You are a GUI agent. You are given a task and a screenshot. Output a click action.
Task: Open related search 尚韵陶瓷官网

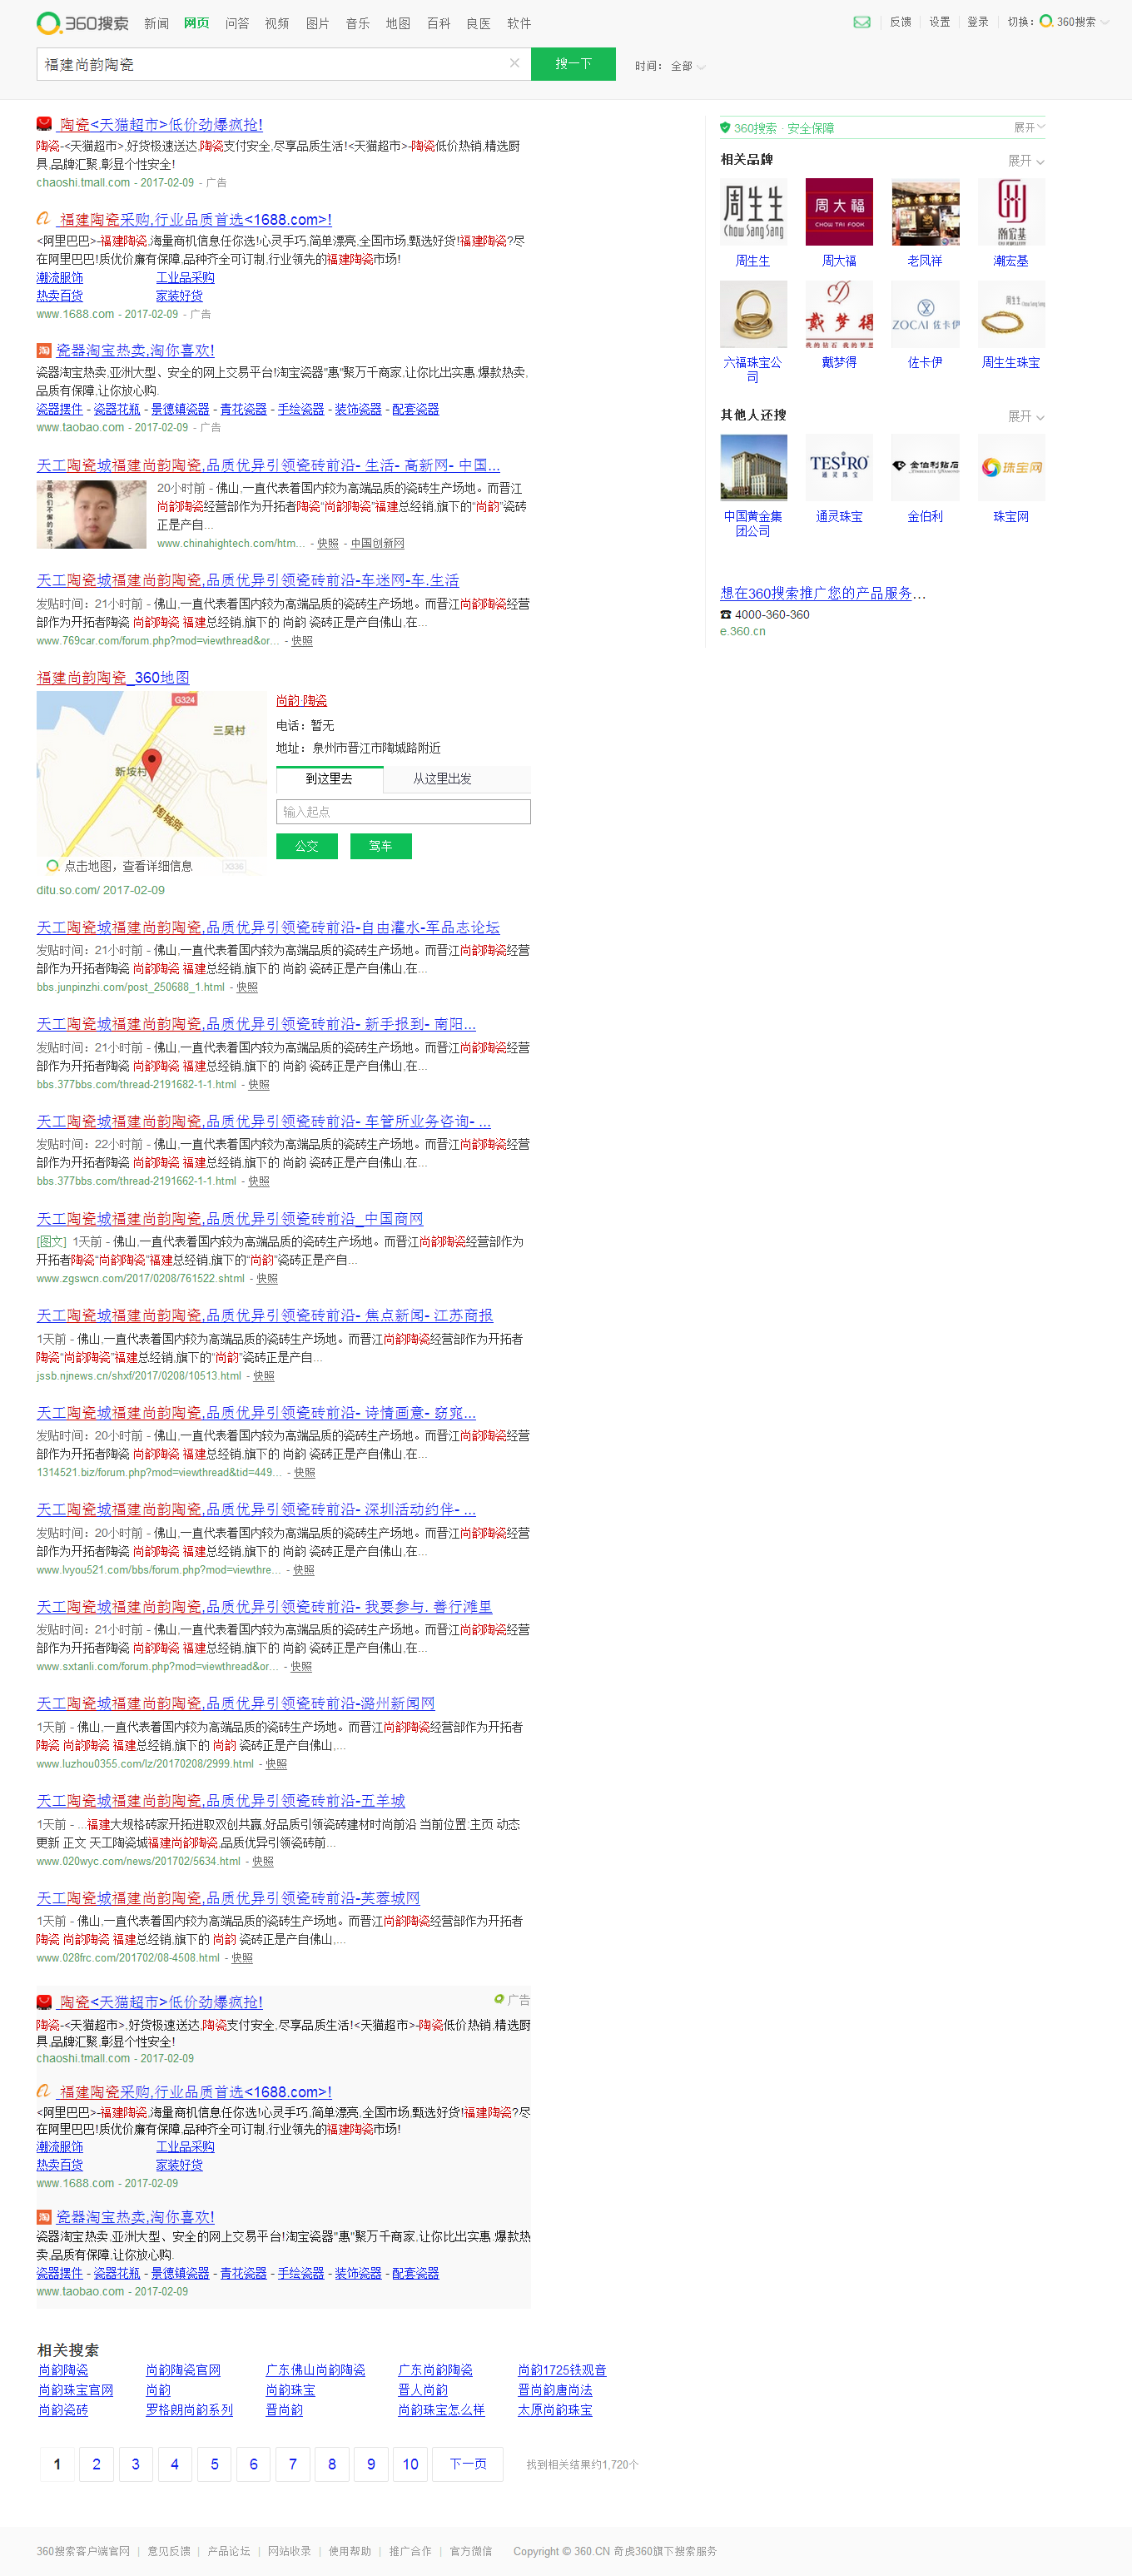(183, 2371)
